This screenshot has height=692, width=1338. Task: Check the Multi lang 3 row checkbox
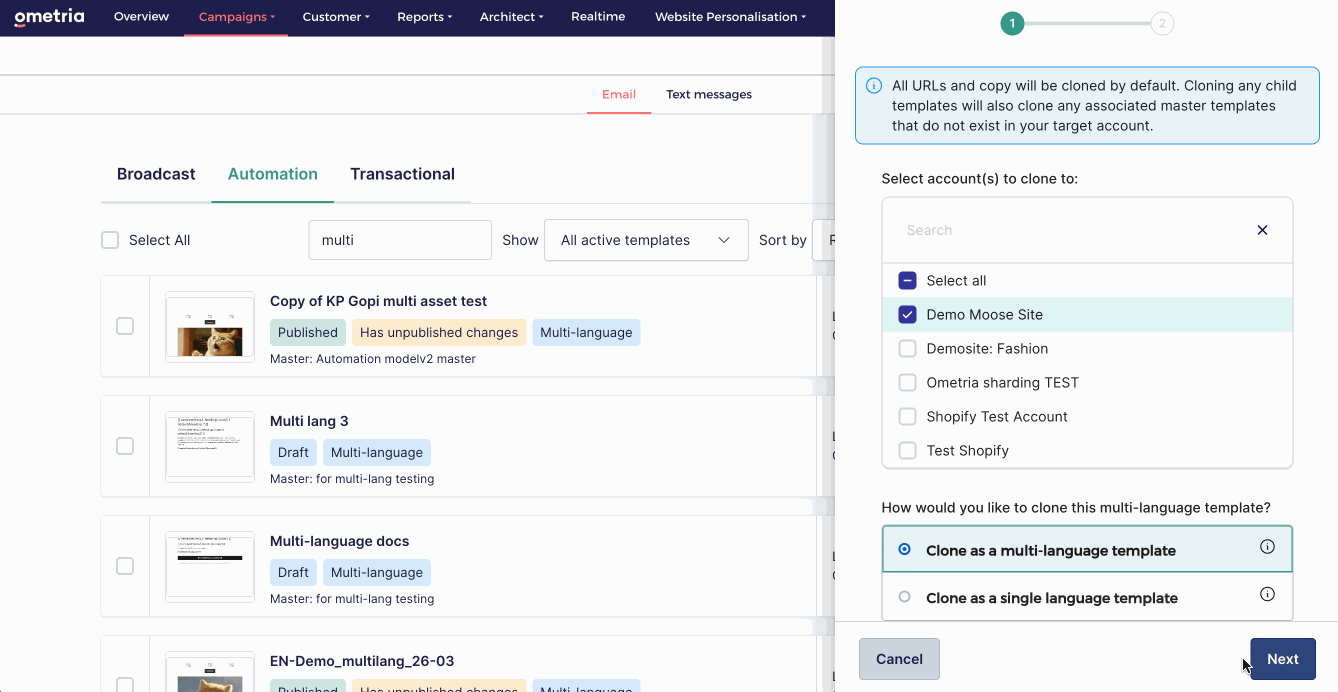[x=125, y=446]
